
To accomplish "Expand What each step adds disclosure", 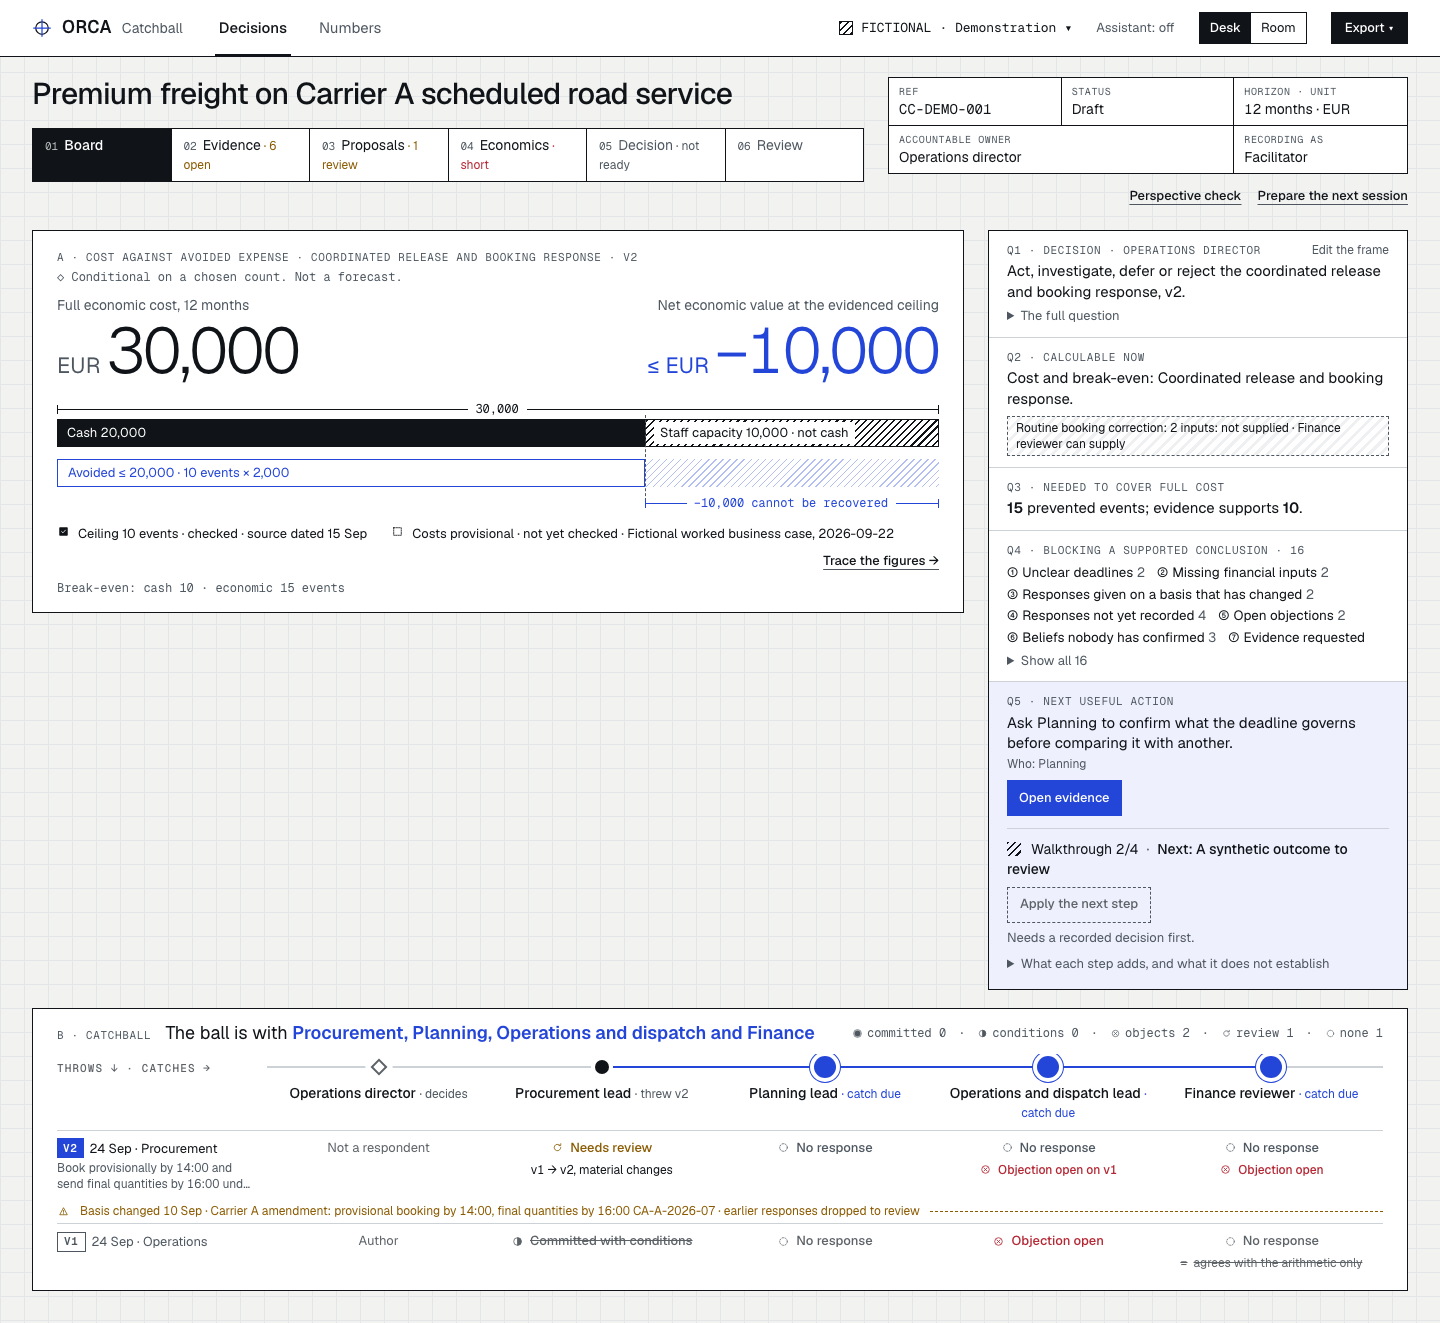I will tap(1168, 964).
